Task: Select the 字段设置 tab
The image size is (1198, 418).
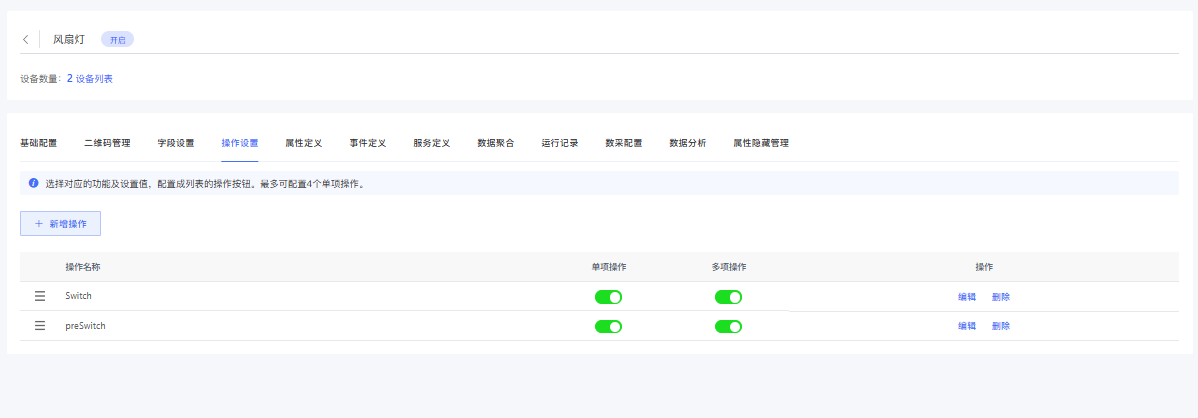Action: [176, 143]
